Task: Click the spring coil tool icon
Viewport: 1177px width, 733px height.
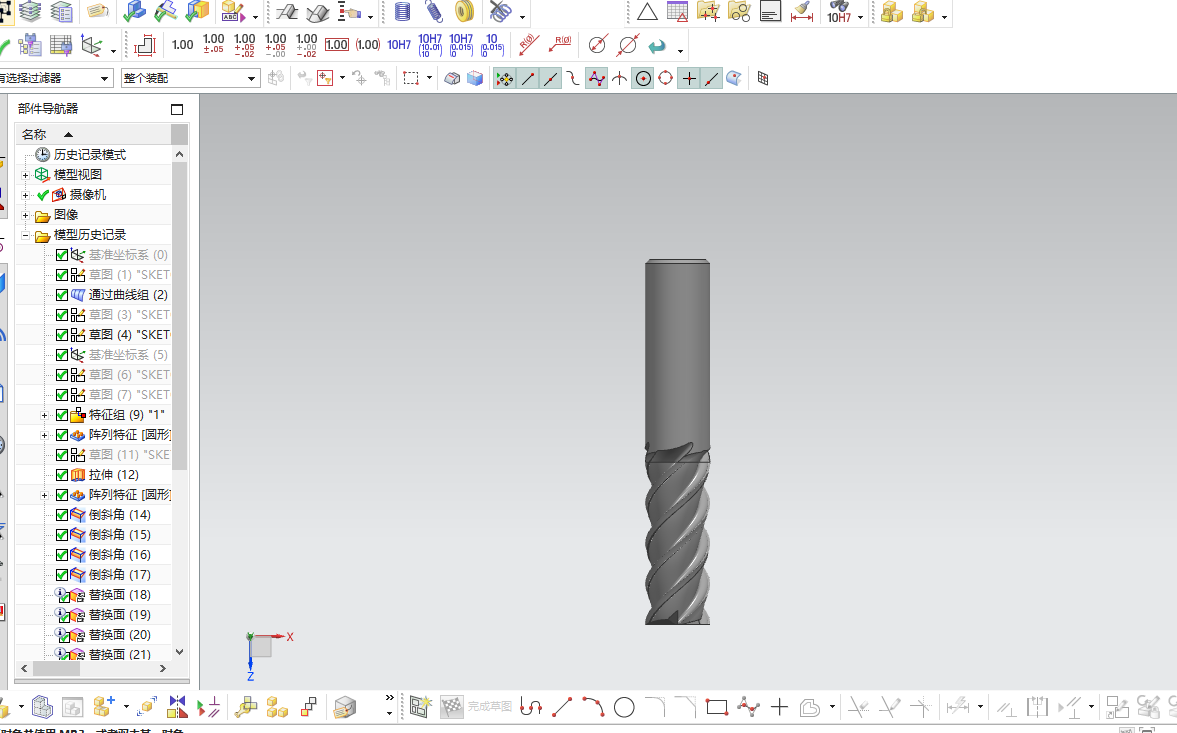Action: click(434, 11)
